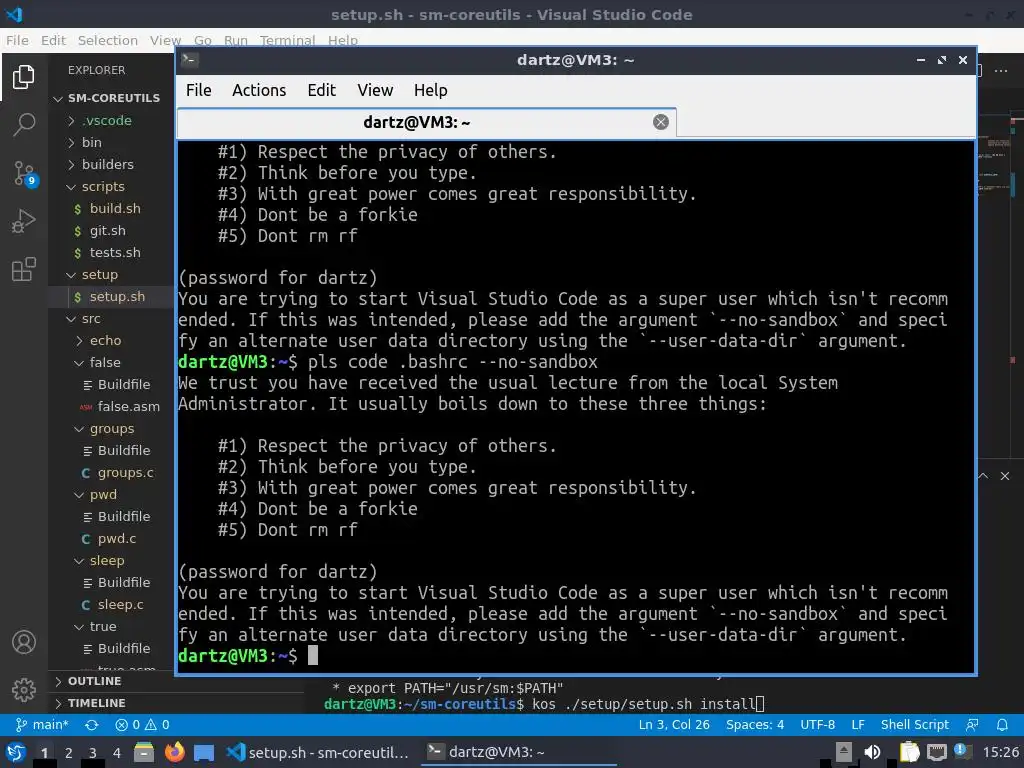Launch the file manager from the taskbar
The height and width of the screenshot is (768, 1024).
coord(144,752)
